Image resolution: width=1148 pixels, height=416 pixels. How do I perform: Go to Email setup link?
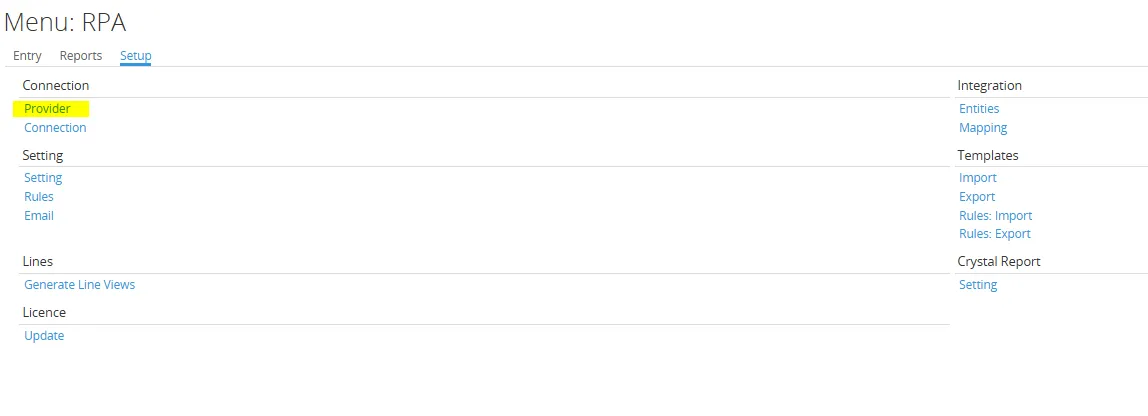[x=39, y=216]
